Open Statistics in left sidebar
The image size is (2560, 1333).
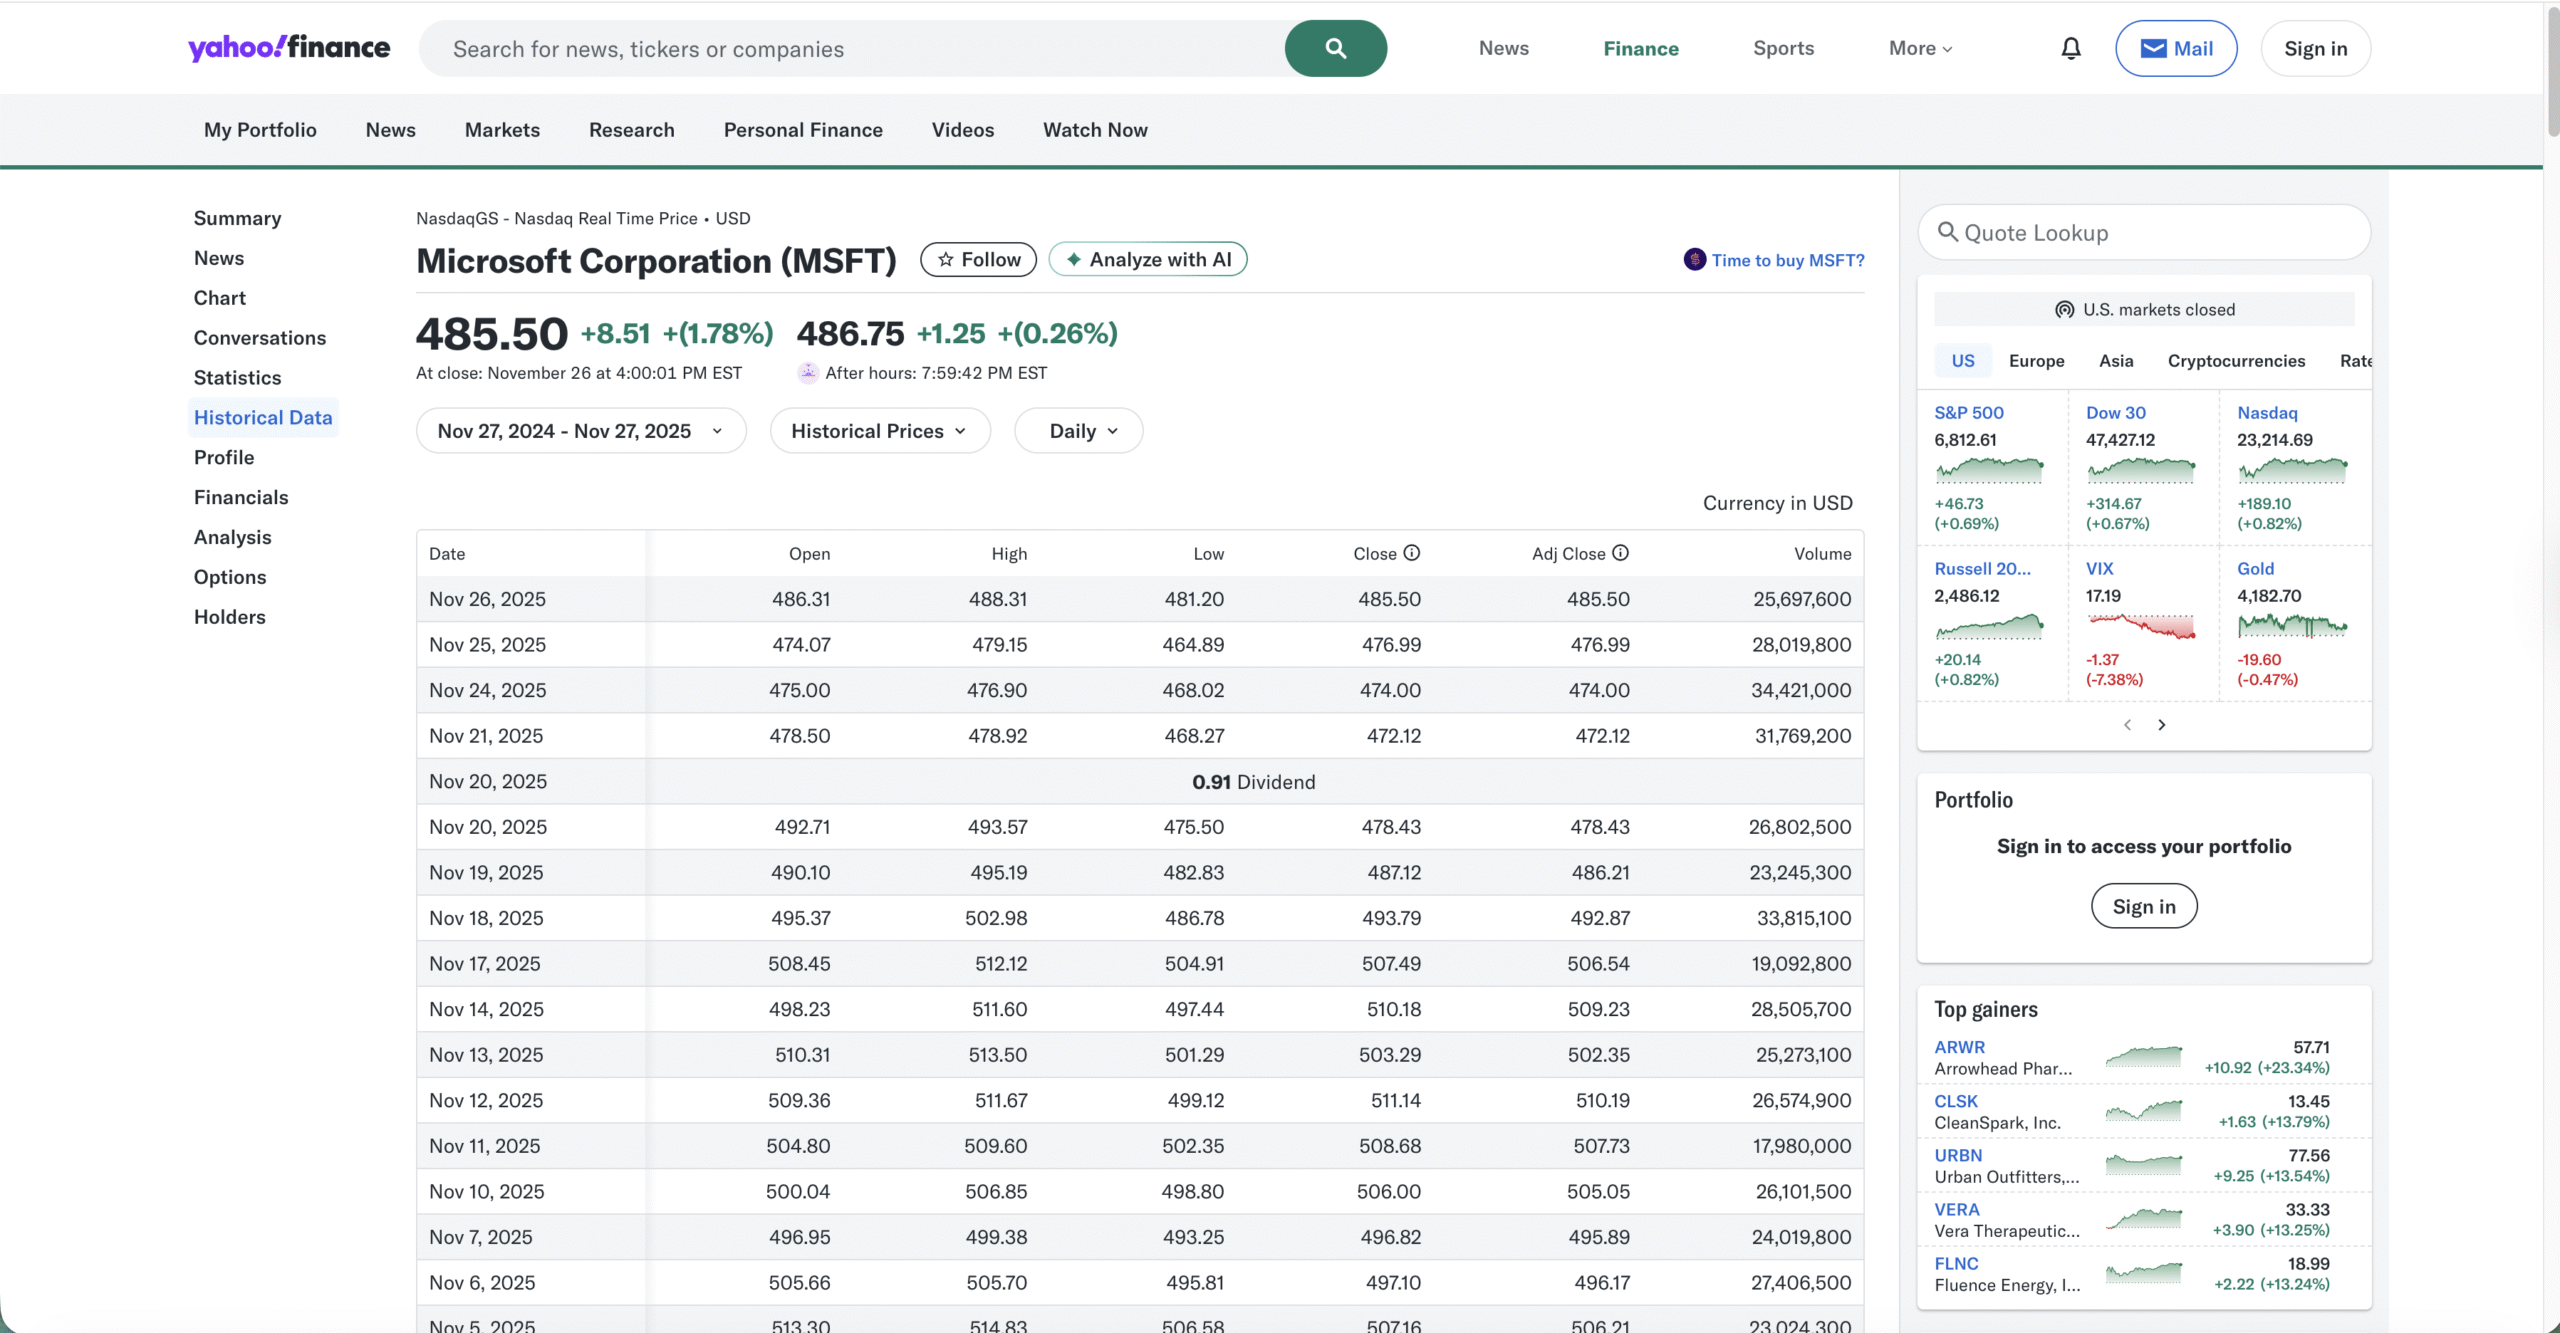coord(237,378)
